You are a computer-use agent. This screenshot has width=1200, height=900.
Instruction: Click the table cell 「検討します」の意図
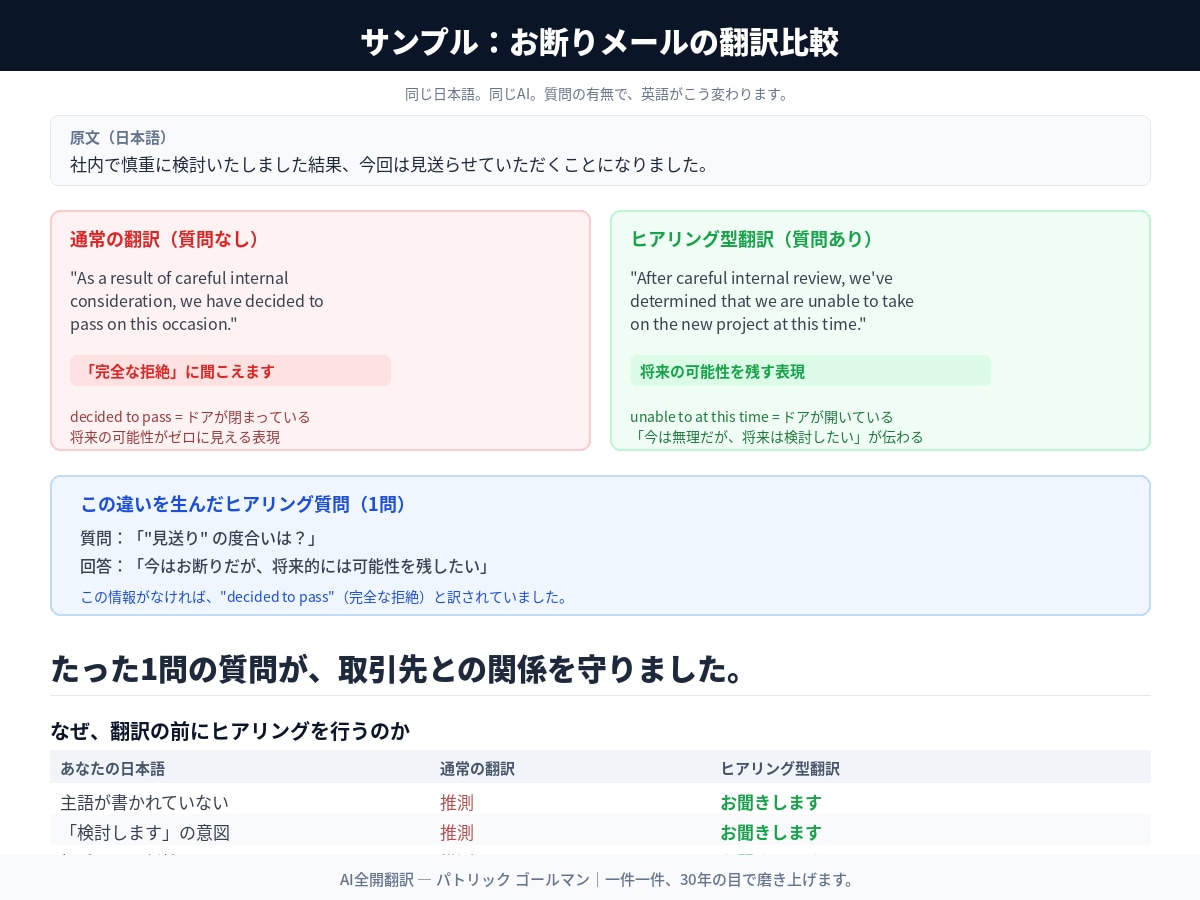click(x=145, y=832)
